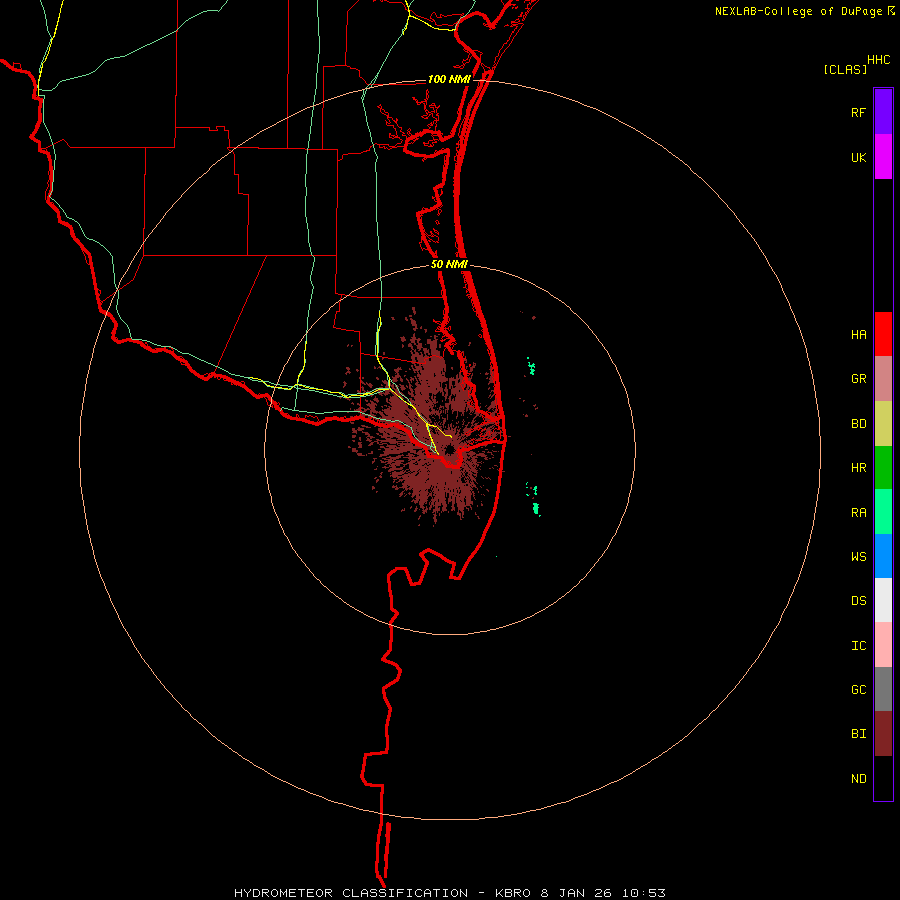
Task: Click the UK magenta legend swatch
Action: tap(883, 157)
